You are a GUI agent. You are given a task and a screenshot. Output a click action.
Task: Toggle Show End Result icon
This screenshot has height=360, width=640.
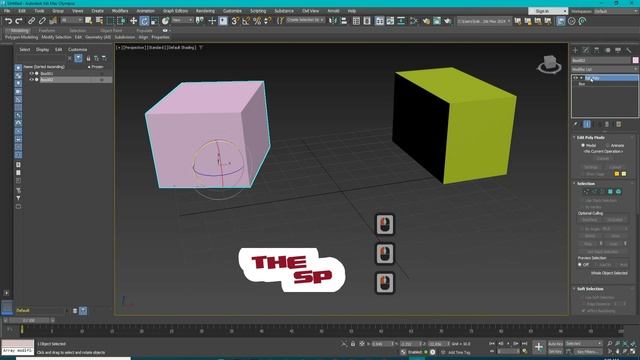587,124
